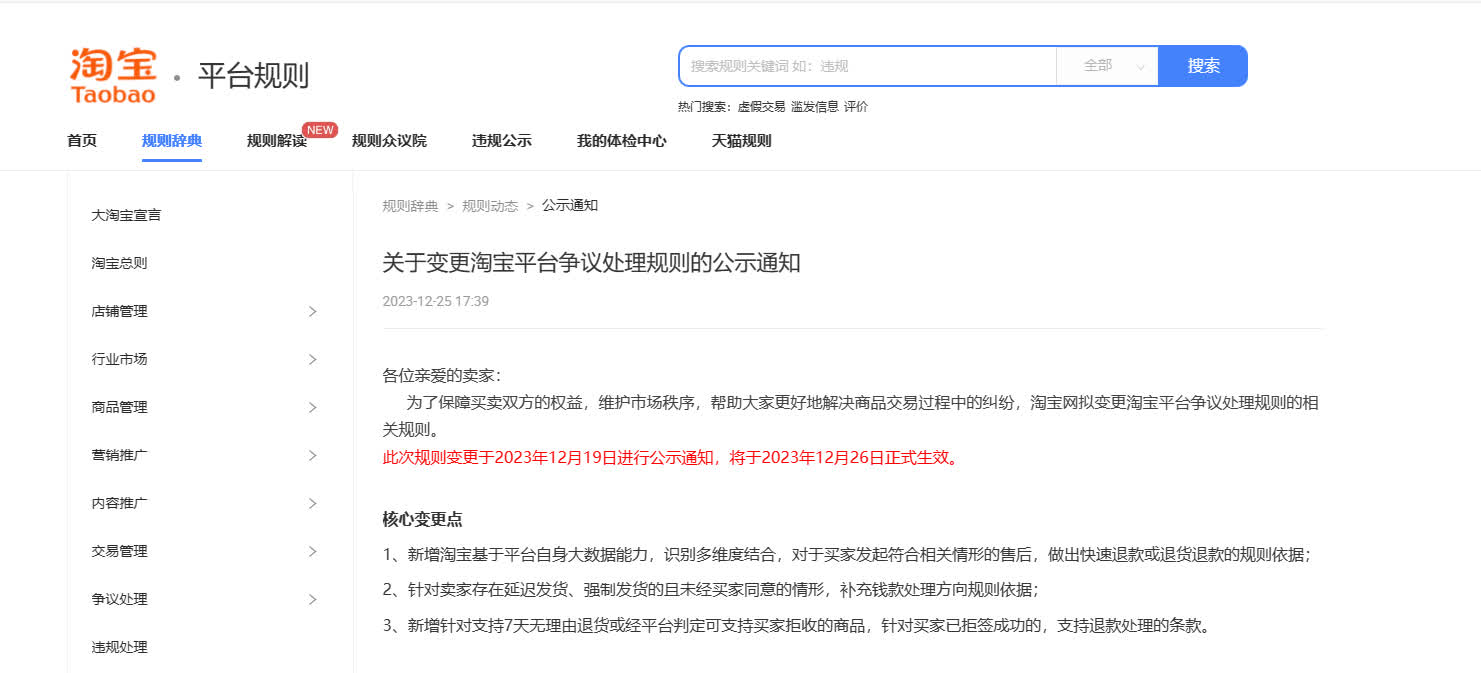Switch to the 规则众议院 tab
This screenshot has width=1481, height=673.
point(389,141)
